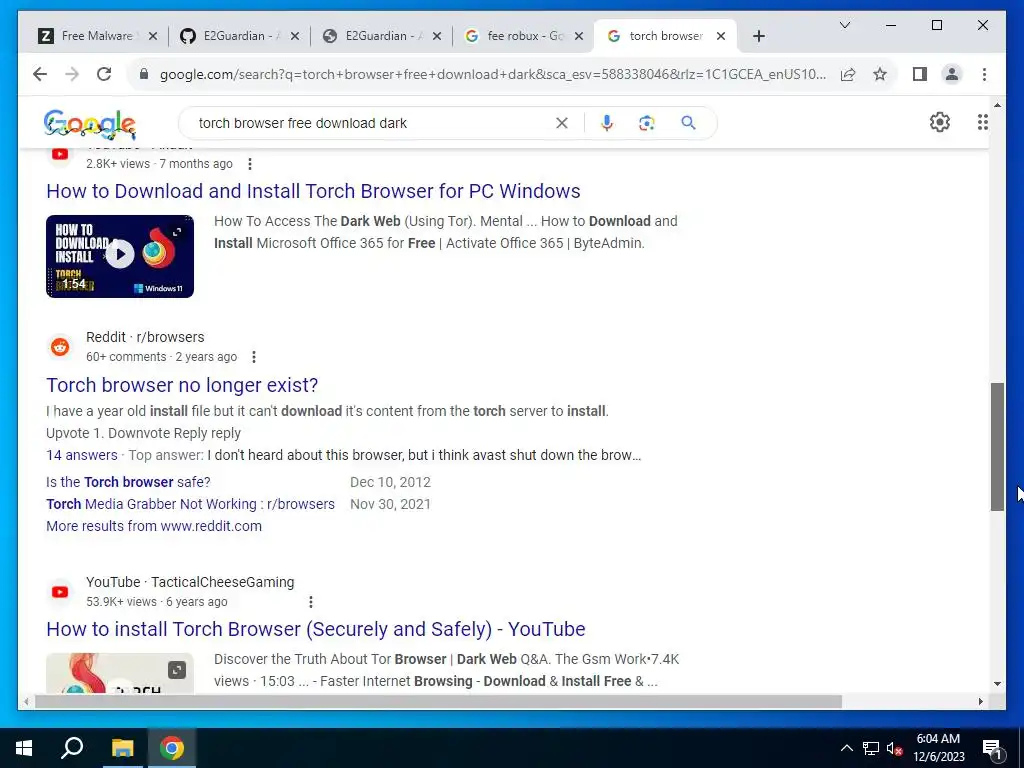The height and width of the screenshot is (768, 1024).
Task: Go back to previous page arrow
Action: pos(40,74)
